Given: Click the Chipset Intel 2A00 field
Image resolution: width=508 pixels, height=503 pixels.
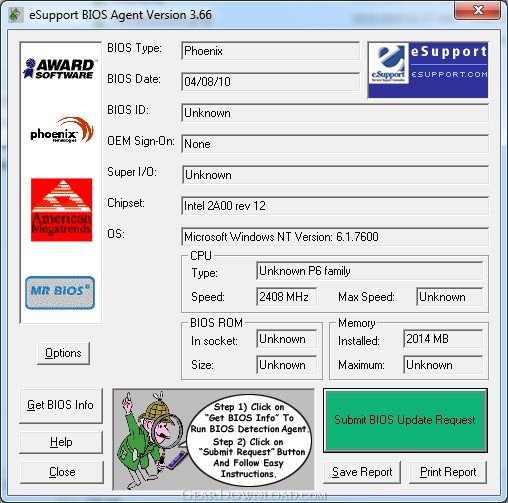Looking at the screenshot, I should [335, 206].
